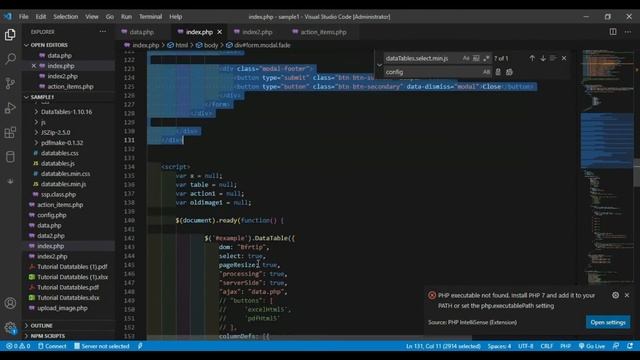Open the Terminal menu
Screen dimensions: 640x360
click(150, 17)
